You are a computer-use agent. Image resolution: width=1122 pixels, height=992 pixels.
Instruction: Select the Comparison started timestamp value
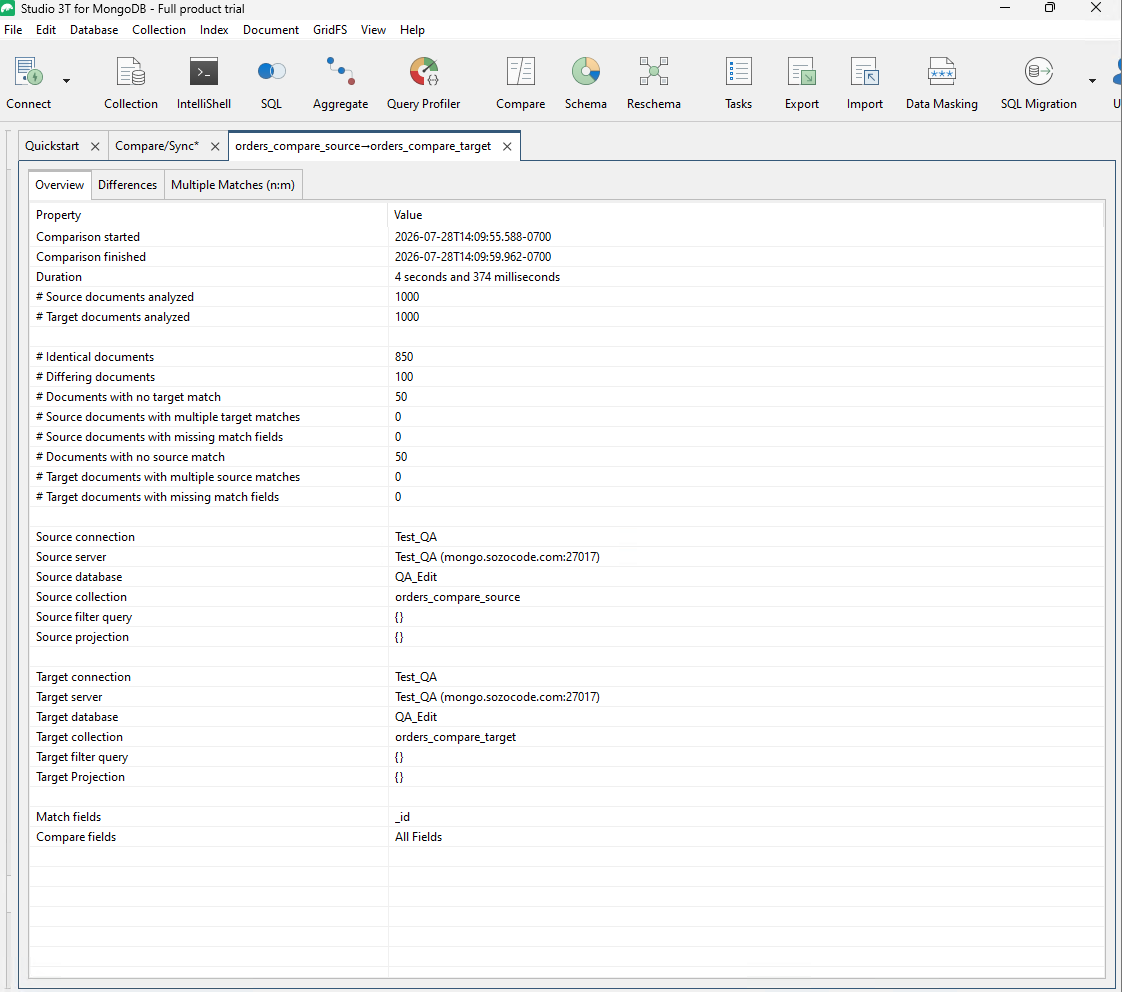pos(473,237)
